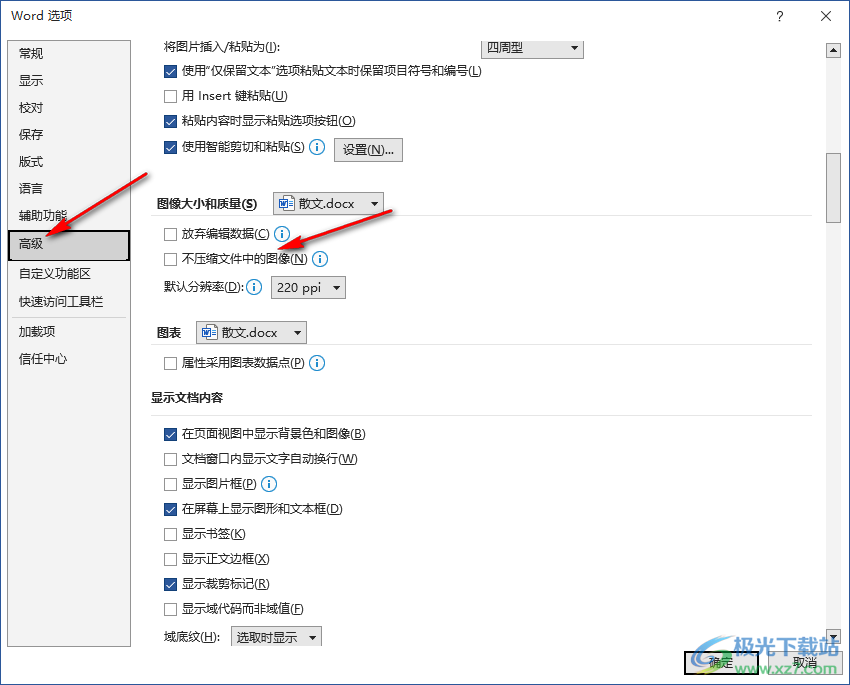Enable 用 Insert 键粘贴 checkbox

tap(170, 96)
